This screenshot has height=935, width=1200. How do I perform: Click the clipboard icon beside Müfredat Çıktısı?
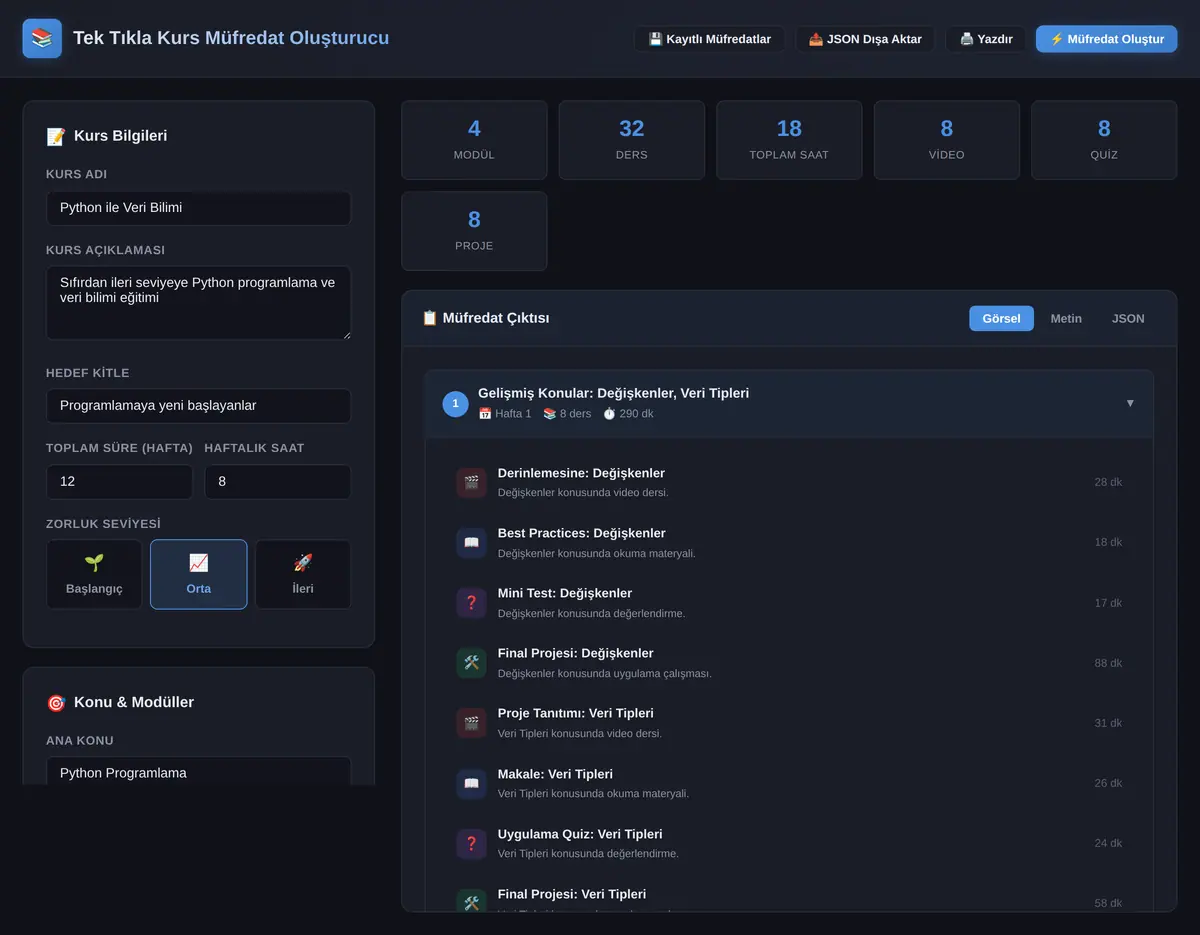(x=430, y=318)
